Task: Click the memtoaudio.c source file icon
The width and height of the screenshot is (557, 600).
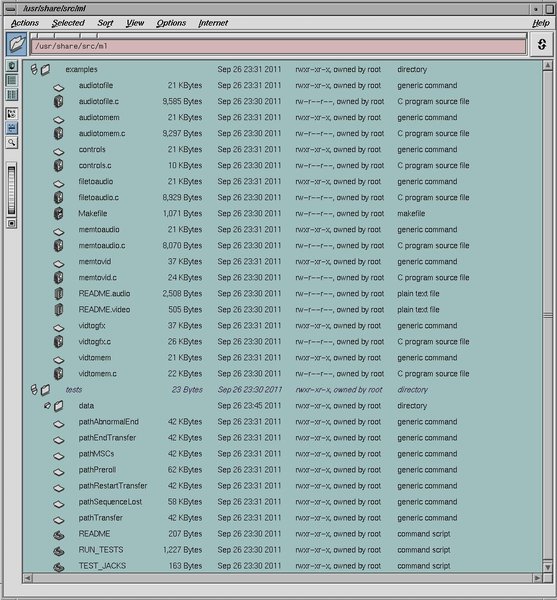Action: [59, 246]
